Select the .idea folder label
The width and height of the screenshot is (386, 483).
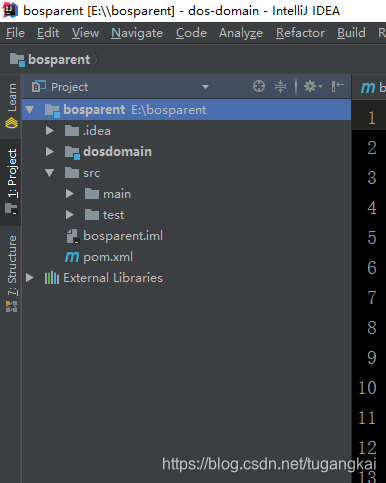(x=97, y=131)
